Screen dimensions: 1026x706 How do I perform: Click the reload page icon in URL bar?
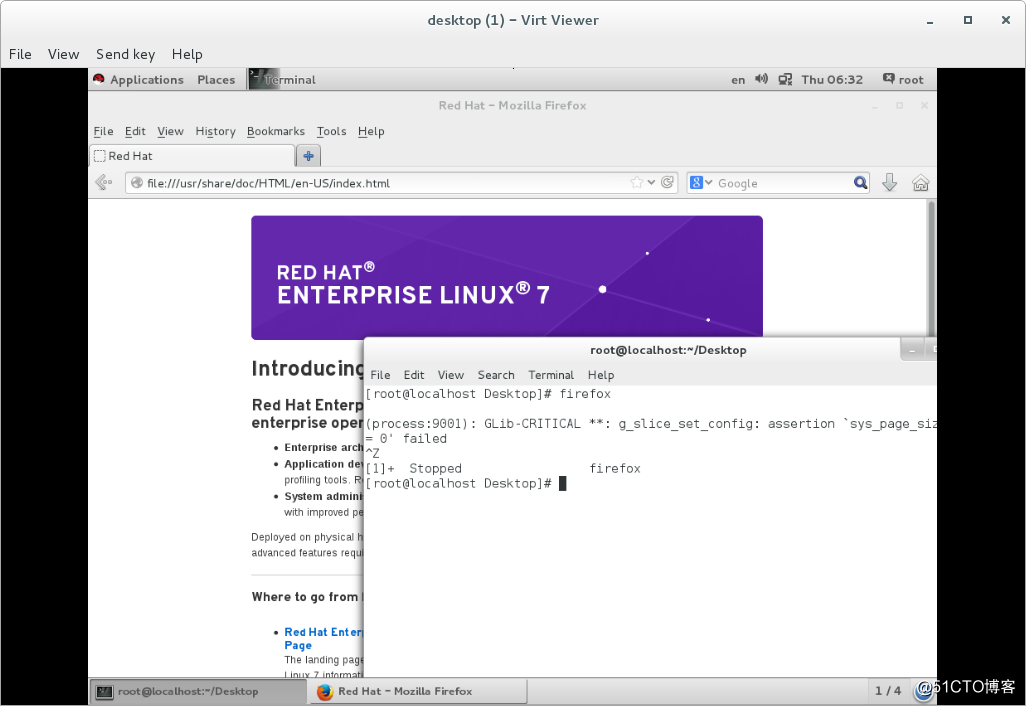pos(667,183)
